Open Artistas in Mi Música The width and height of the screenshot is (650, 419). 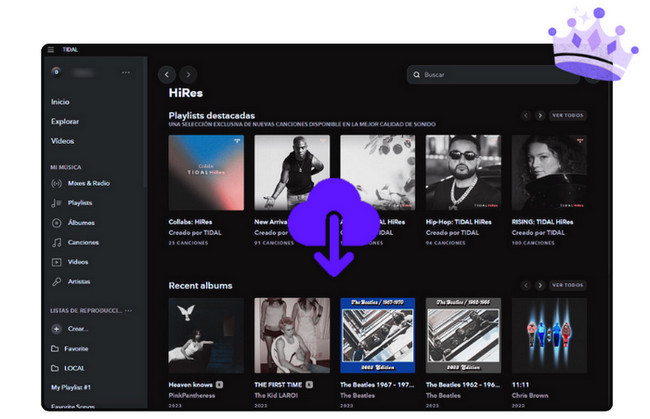(70, 281)
